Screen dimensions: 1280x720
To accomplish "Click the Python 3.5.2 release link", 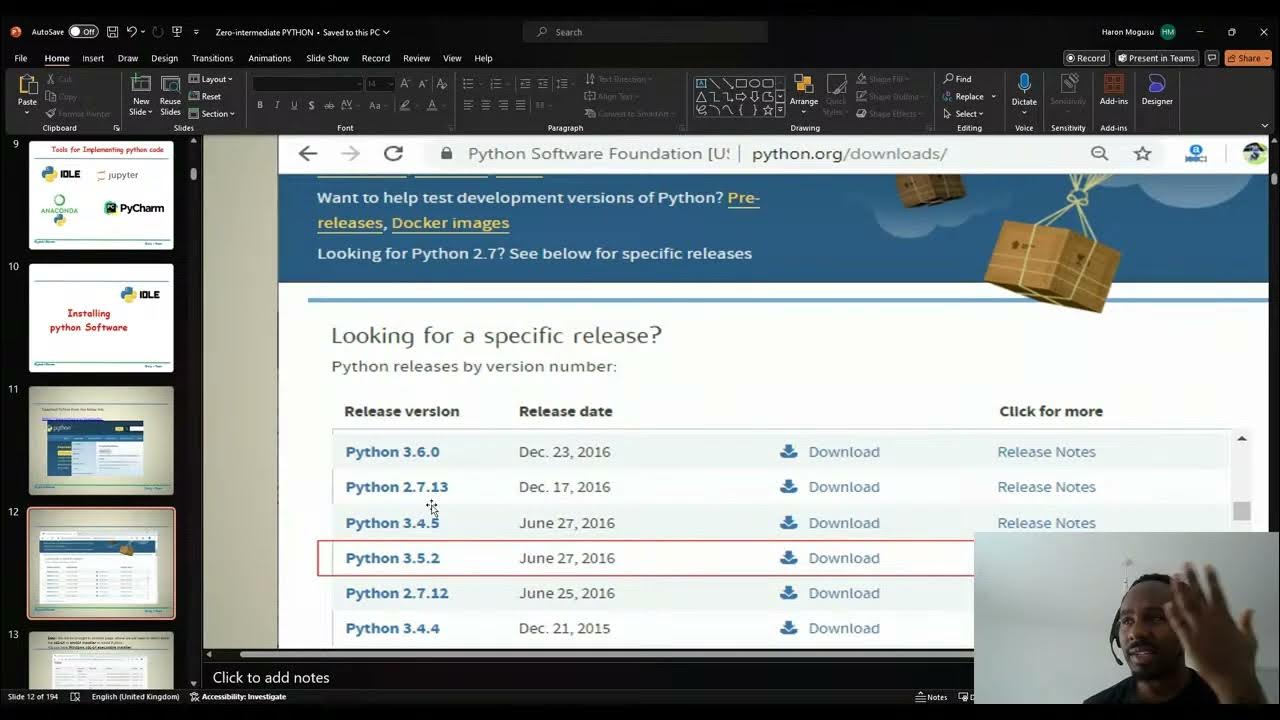I will [x=392, y=558].
